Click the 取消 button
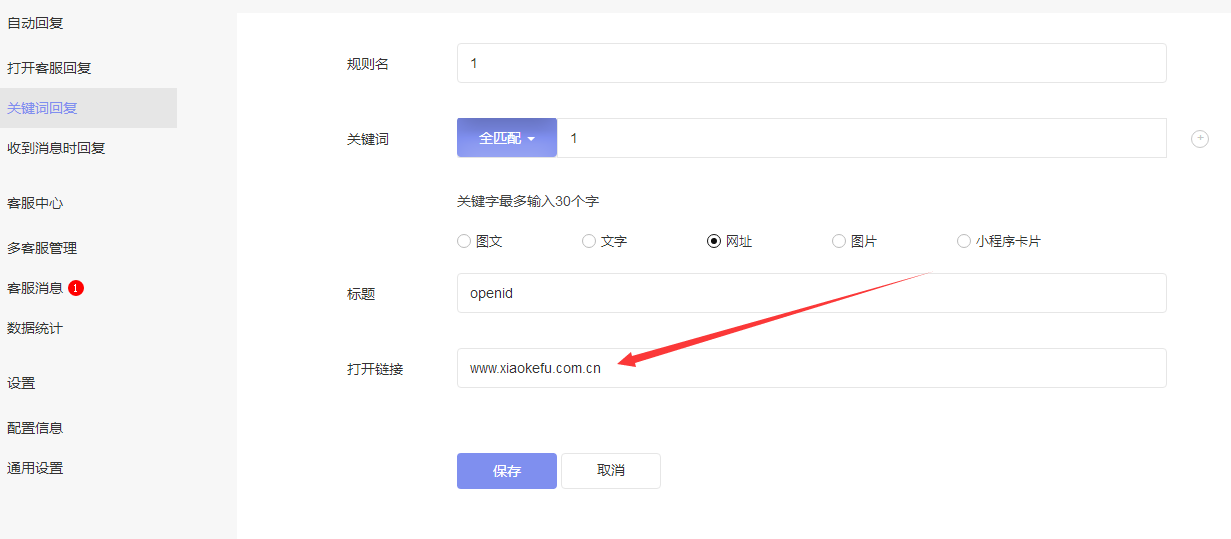 (x=611, y=471)
